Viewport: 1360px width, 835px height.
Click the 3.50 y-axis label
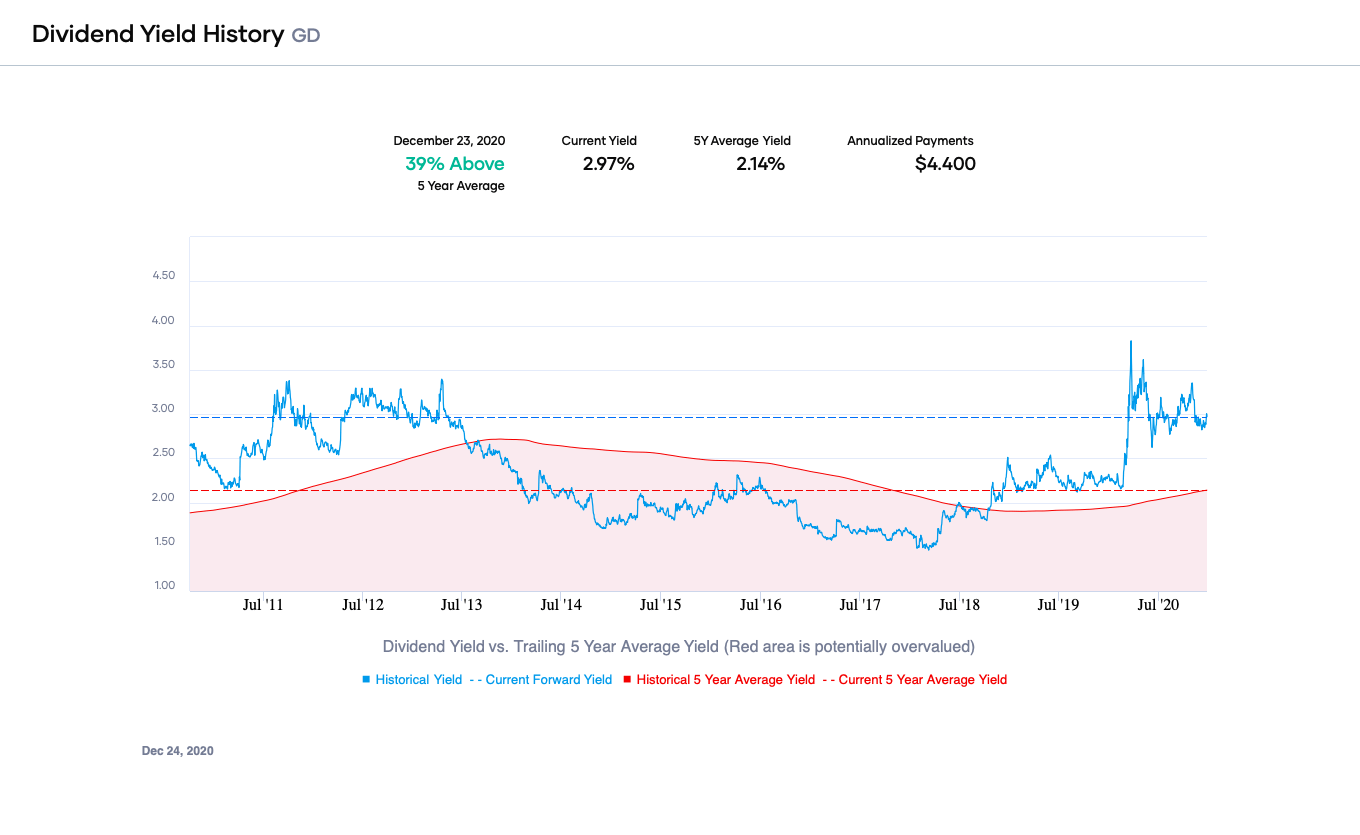point(163,365)
